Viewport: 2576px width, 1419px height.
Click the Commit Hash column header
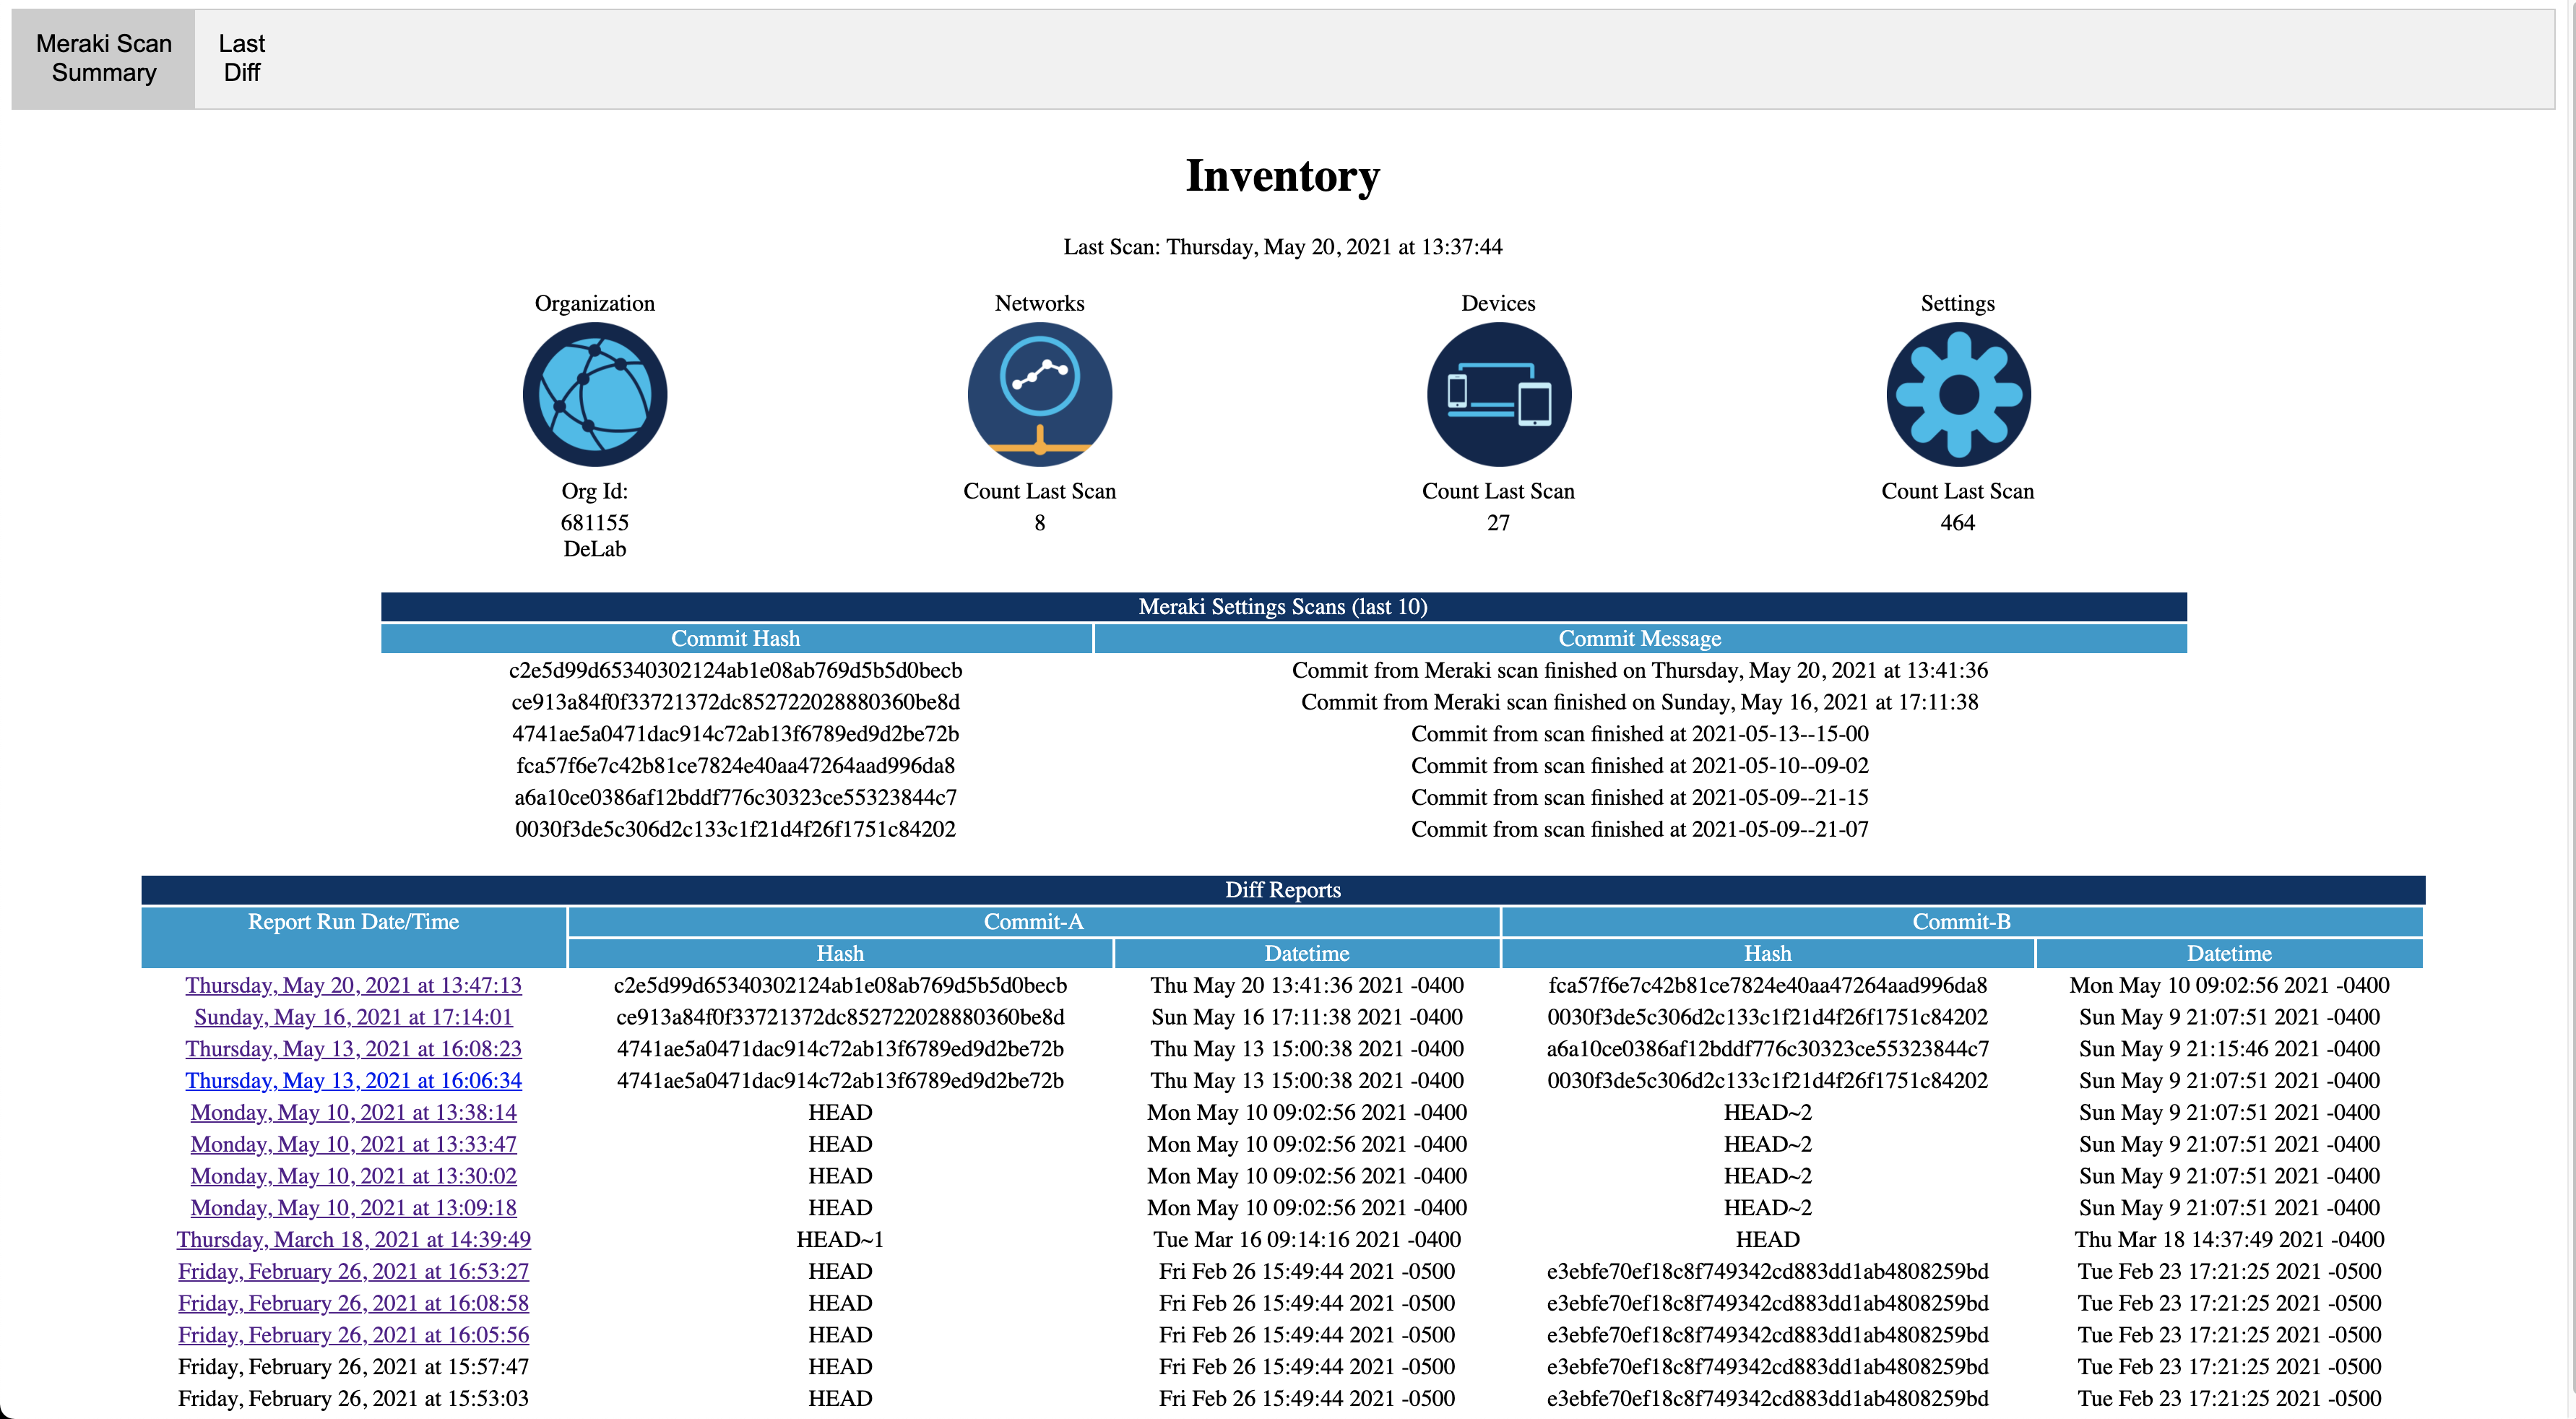point(735,638)
